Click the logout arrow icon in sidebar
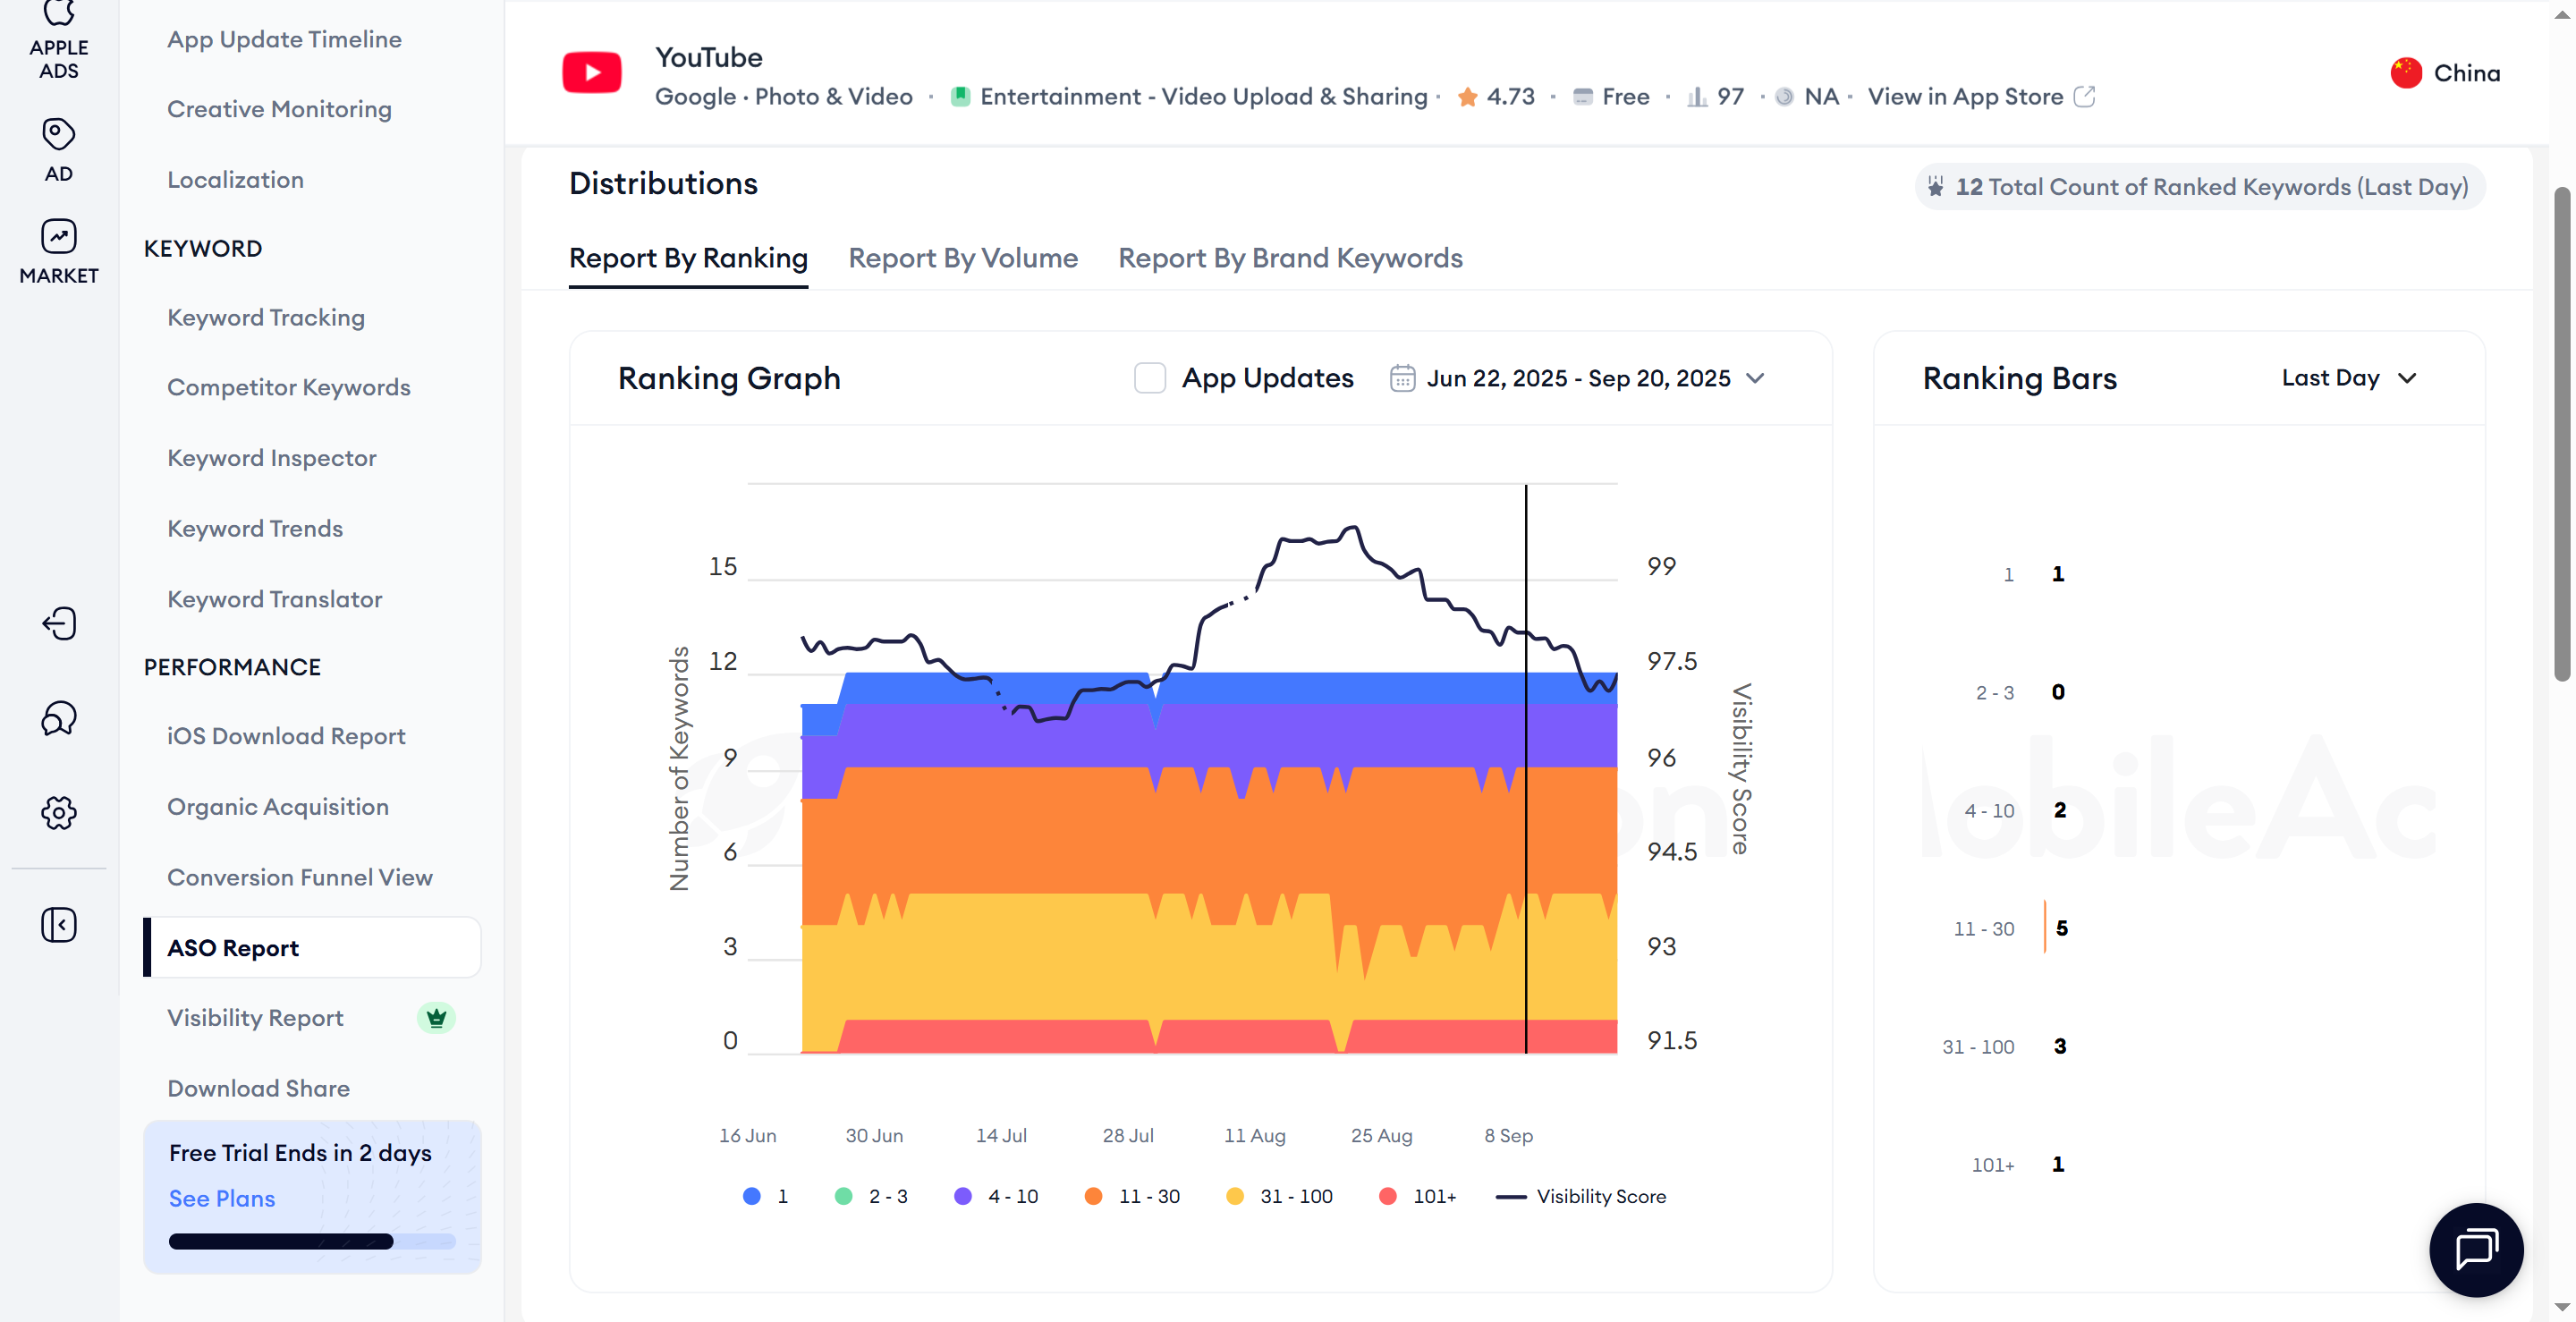The height and width of the screenshot is (1322, 2576). tap(58, 623)
